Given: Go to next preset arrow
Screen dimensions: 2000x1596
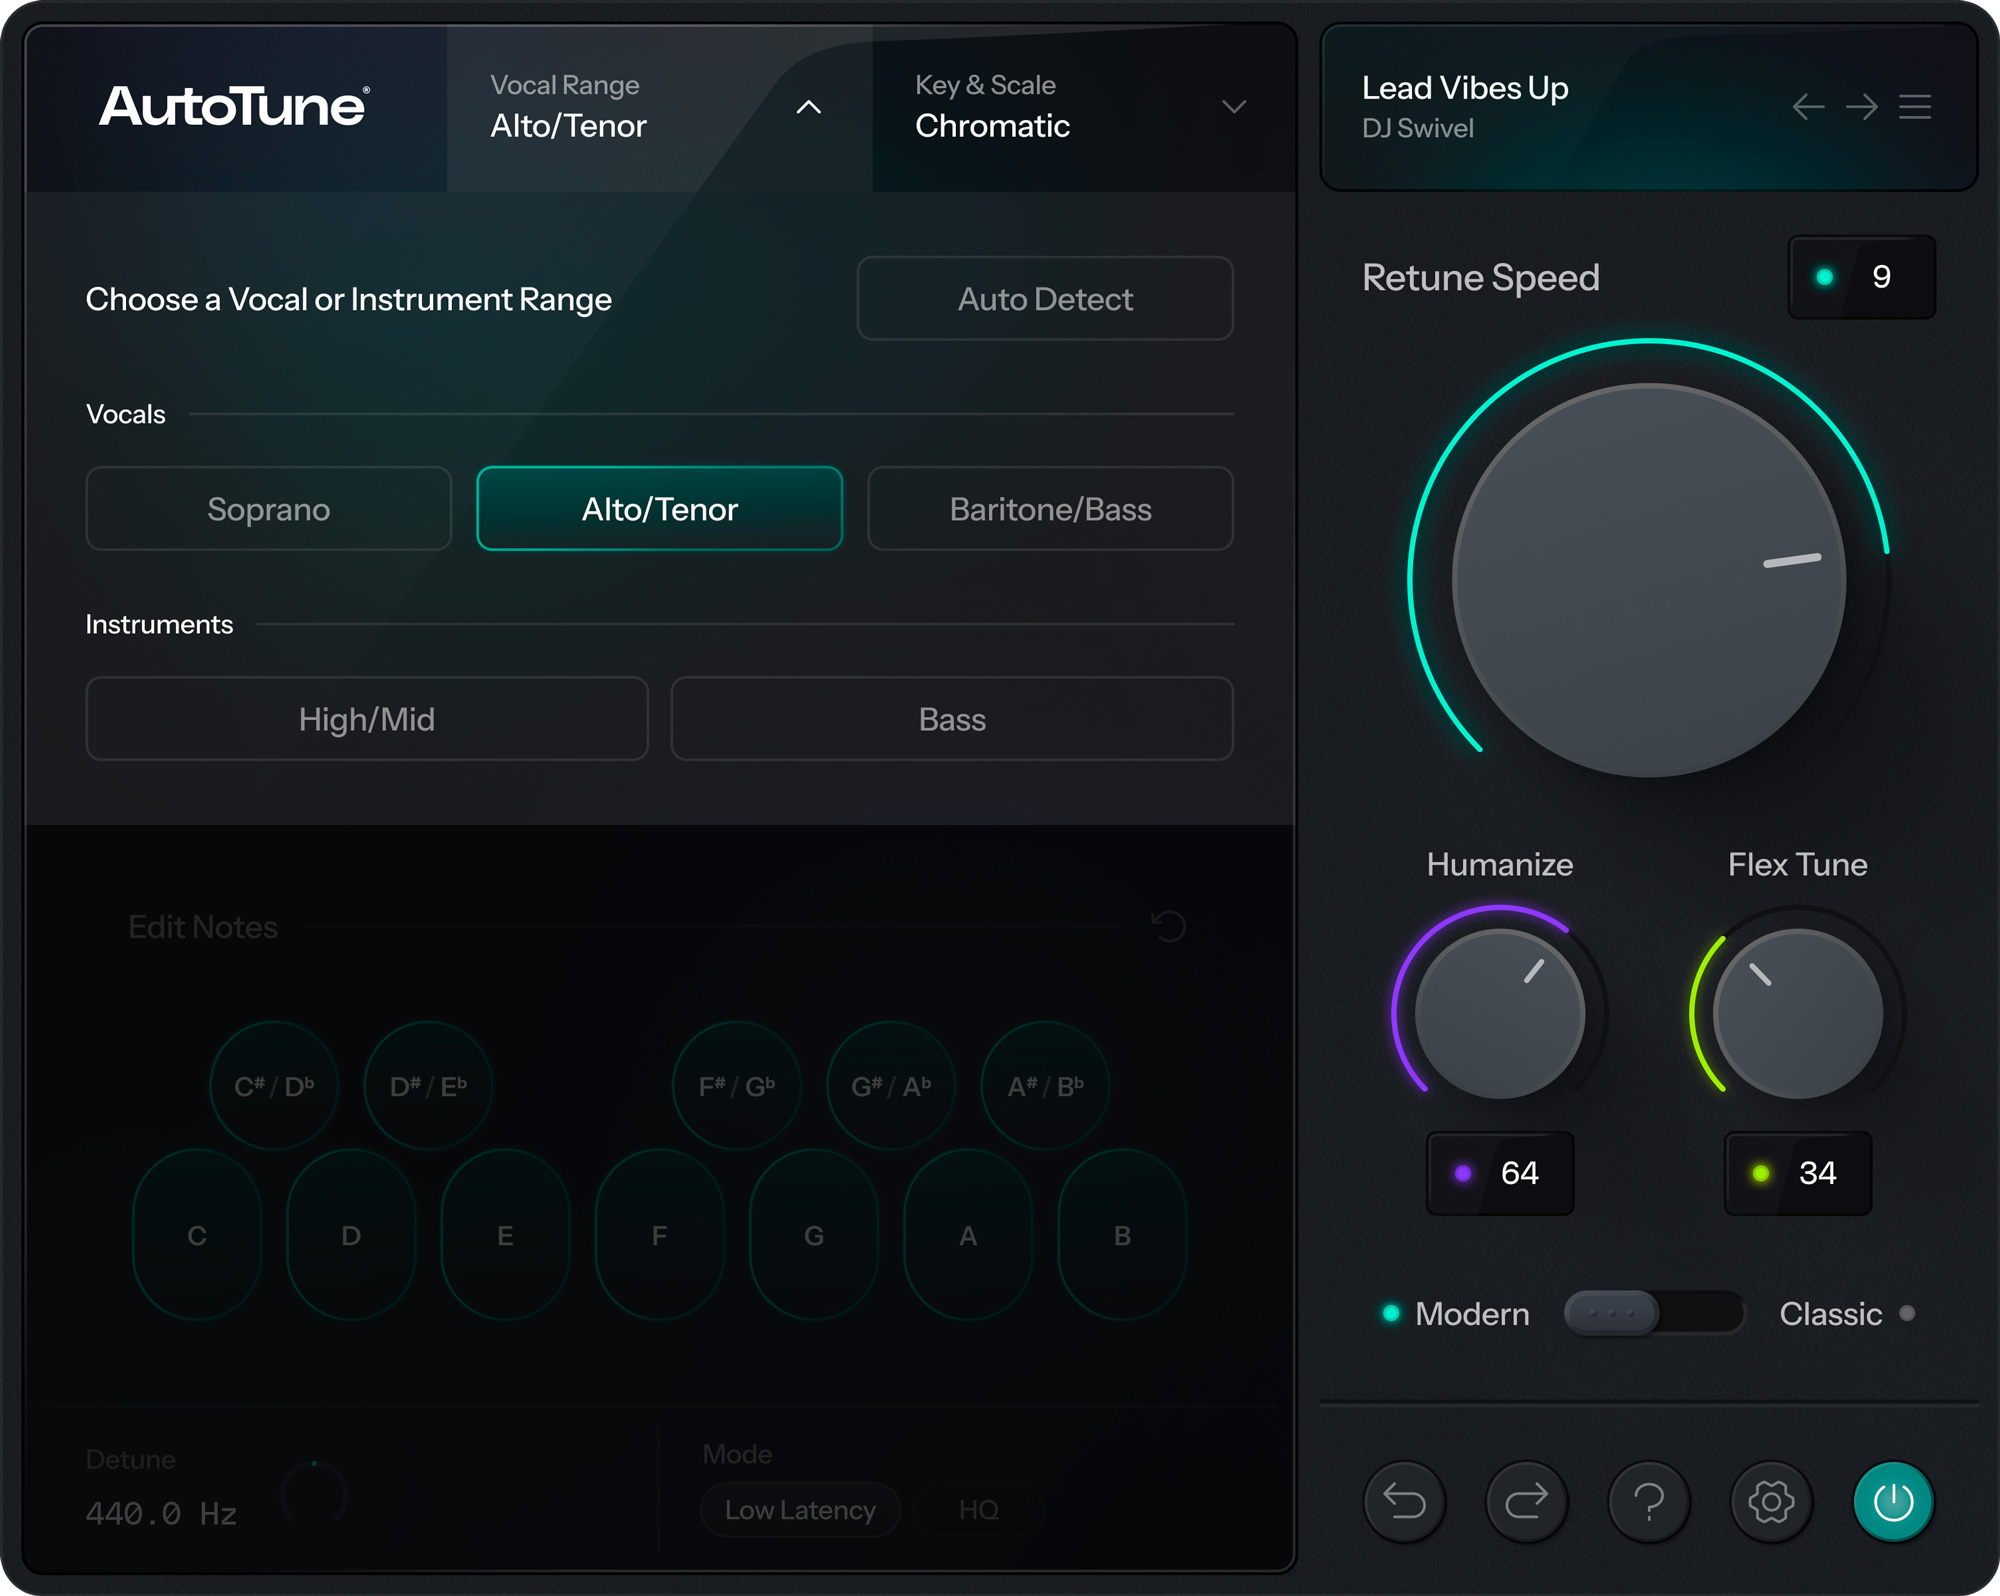Looking at the screenshot, I should point(1861,107).
